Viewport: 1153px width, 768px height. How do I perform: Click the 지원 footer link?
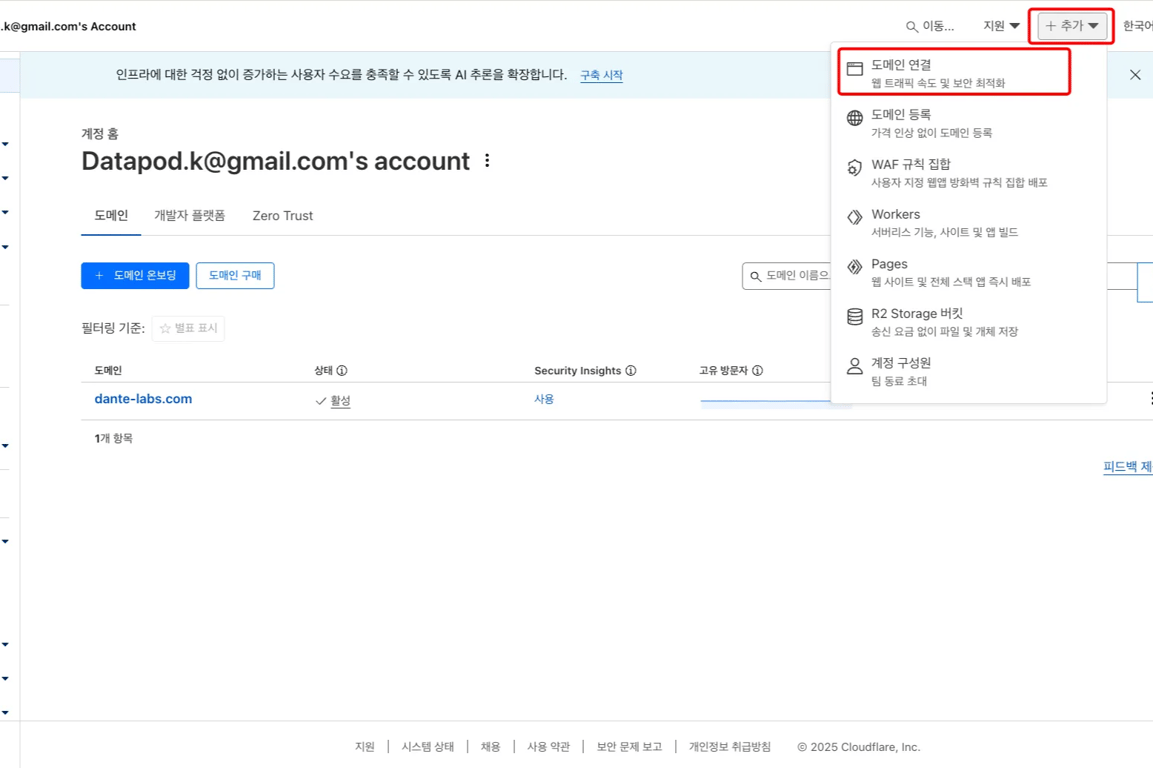coord(365,747)
